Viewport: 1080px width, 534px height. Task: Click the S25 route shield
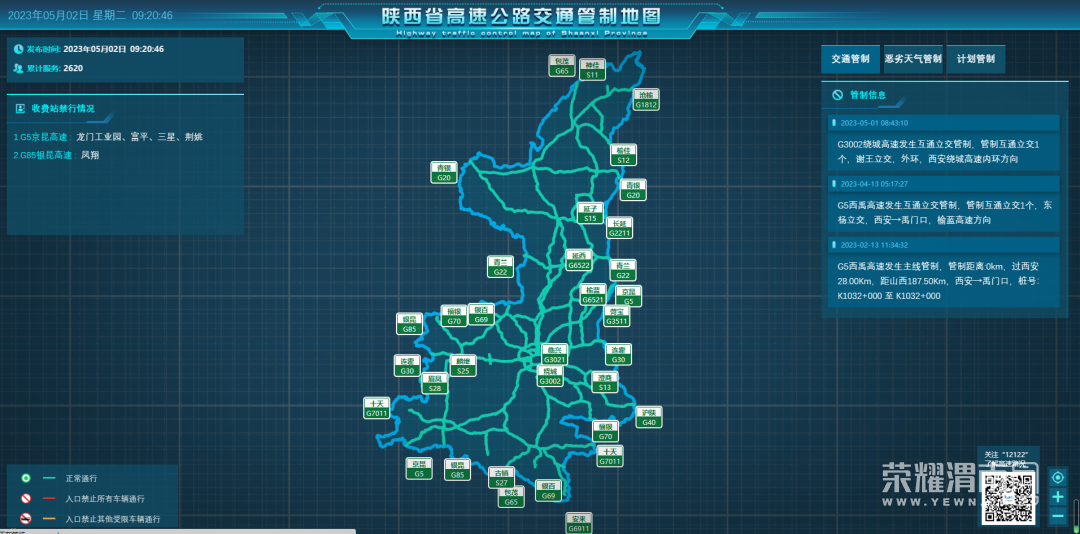[463, 366]
